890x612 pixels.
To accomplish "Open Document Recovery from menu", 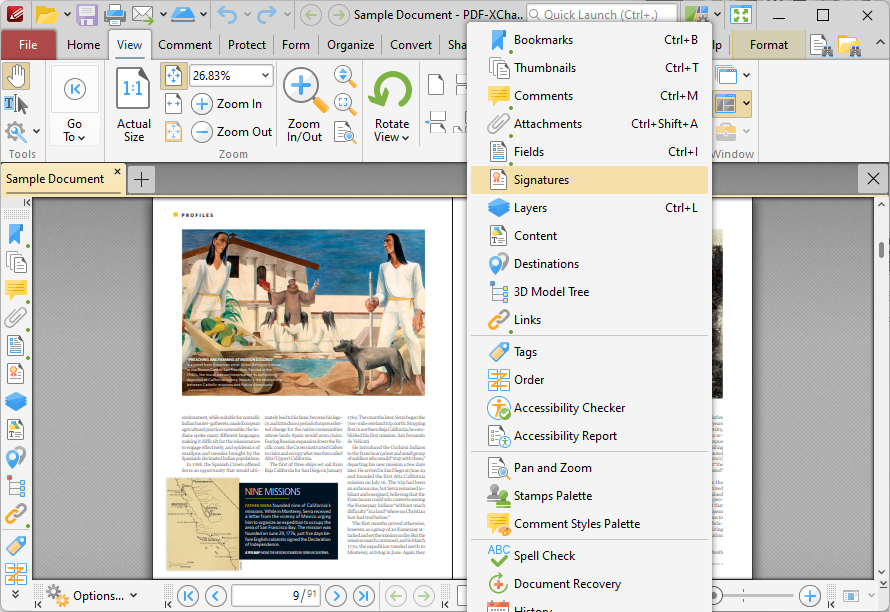I will [589, 584].
